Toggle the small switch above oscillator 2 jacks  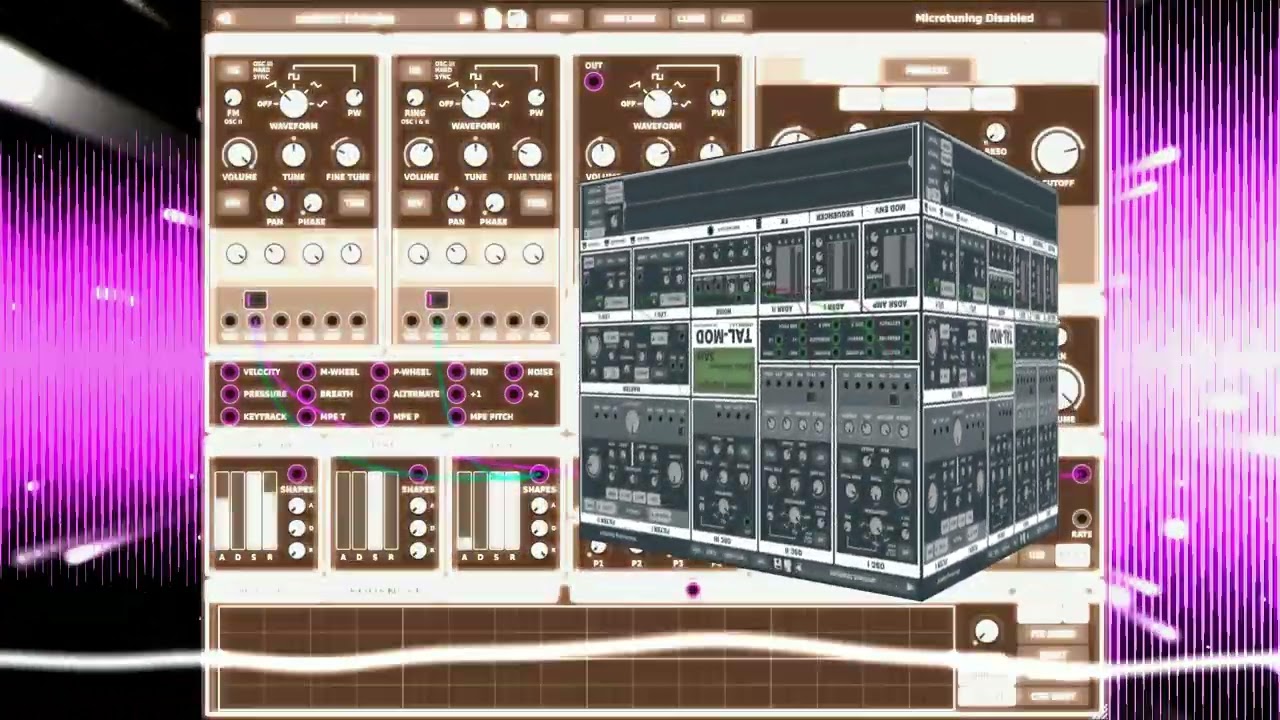click(437, 299)
